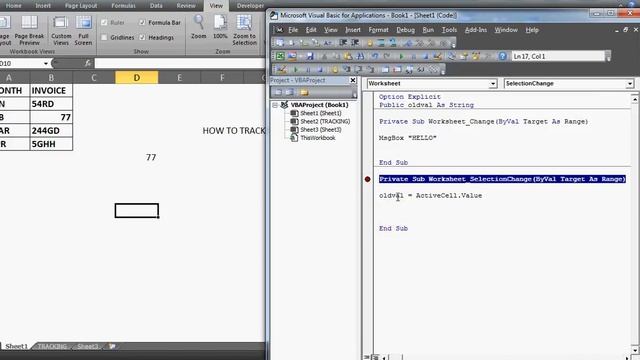Image resolution: width=640 pixels, height=360 pixels.
Task: Click column D header in Excel
Action: click(137, 77)
